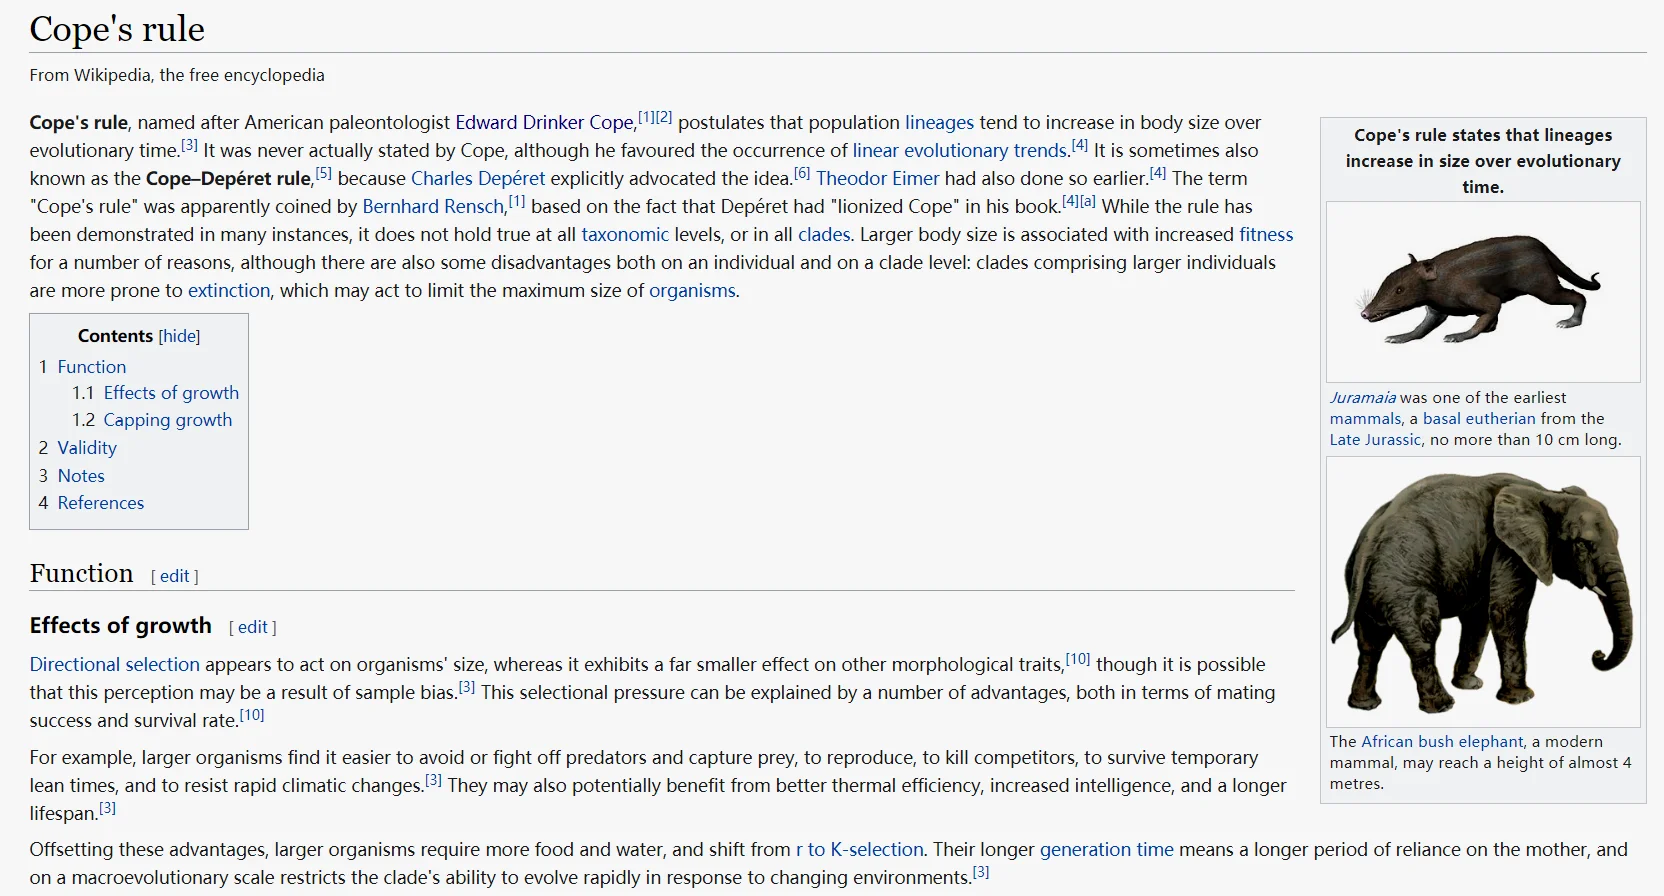Open citation [4] after done so earlier
This screenshot has width=1664, height=896.
pos(1158,173)
